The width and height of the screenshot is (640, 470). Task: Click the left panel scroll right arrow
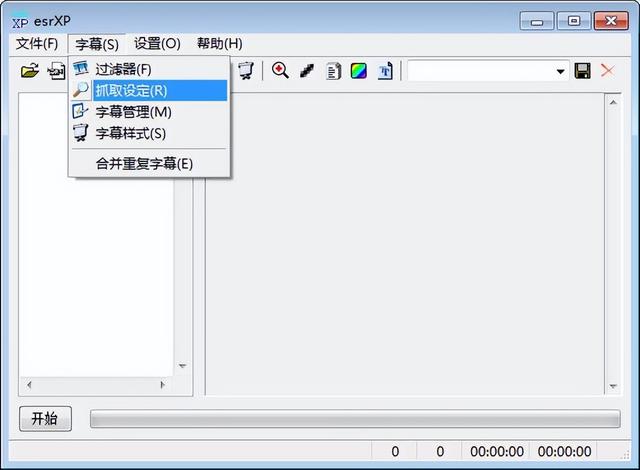pyautogui.click(x=163, y=385)
